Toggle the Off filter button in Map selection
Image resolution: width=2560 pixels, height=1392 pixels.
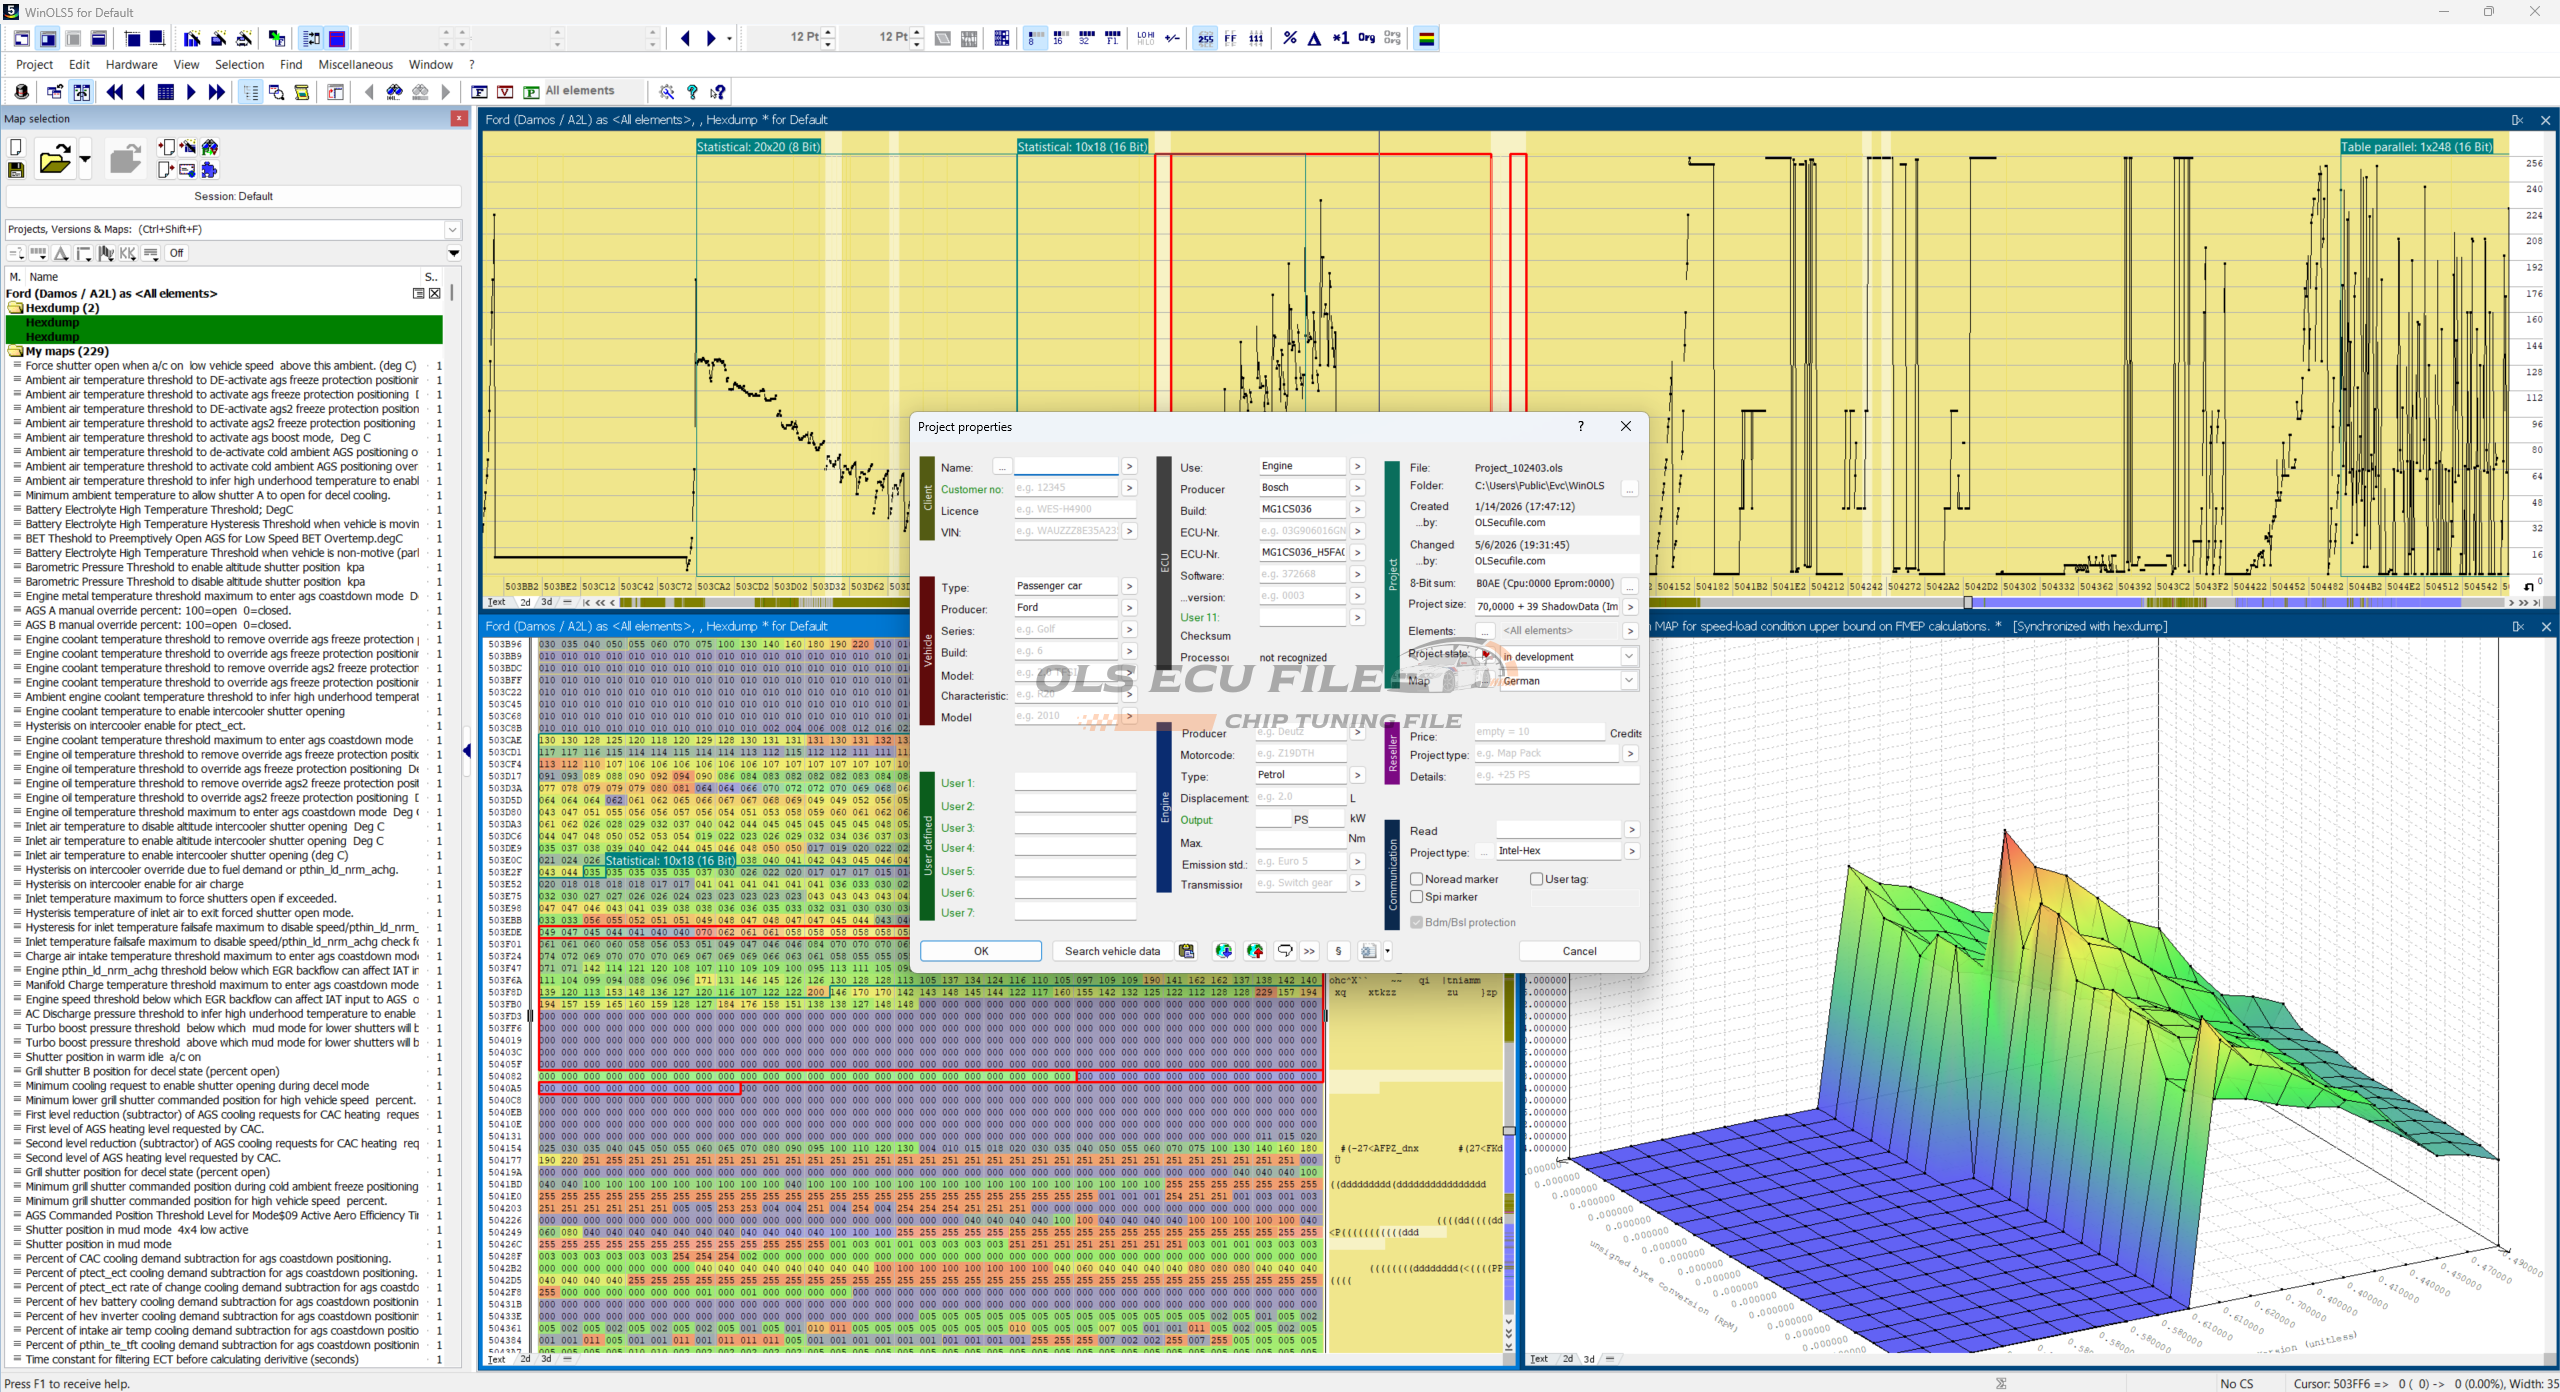(x=177, y=253)
